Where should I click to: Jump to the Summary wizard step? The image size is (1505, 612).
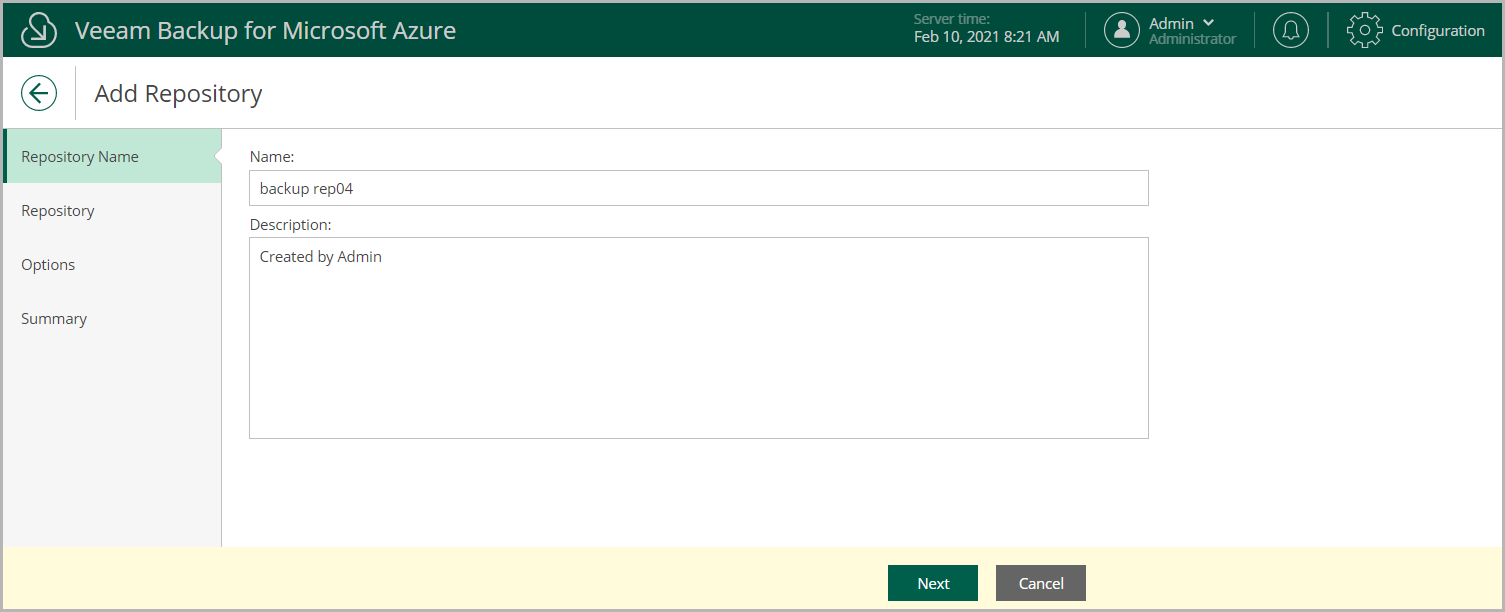point(112,318)
